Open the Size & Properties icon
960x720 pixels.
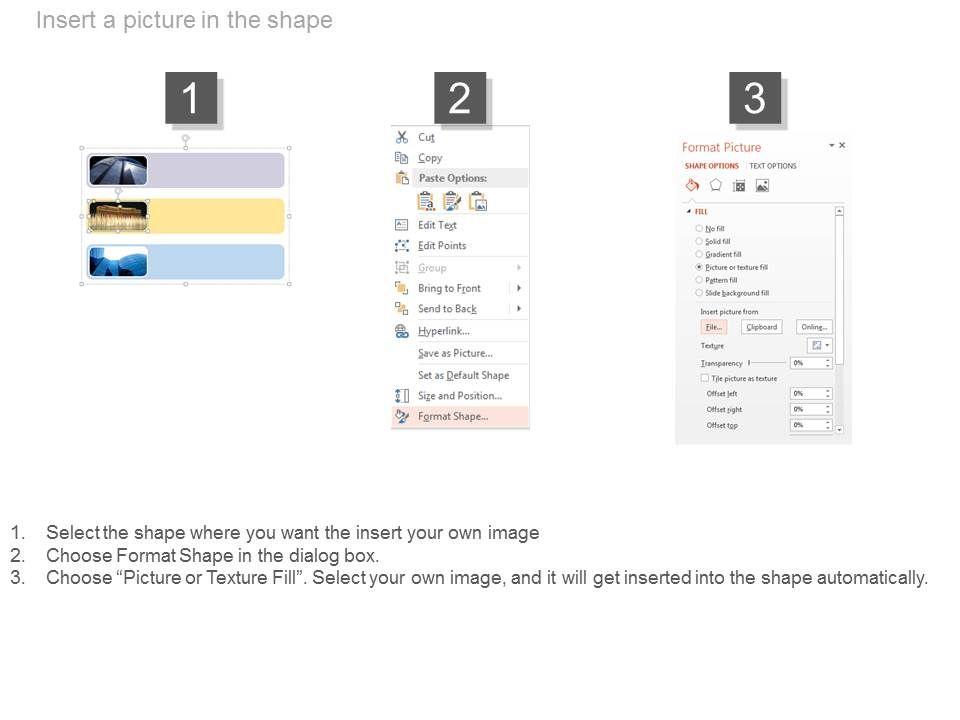coord(739,185)
